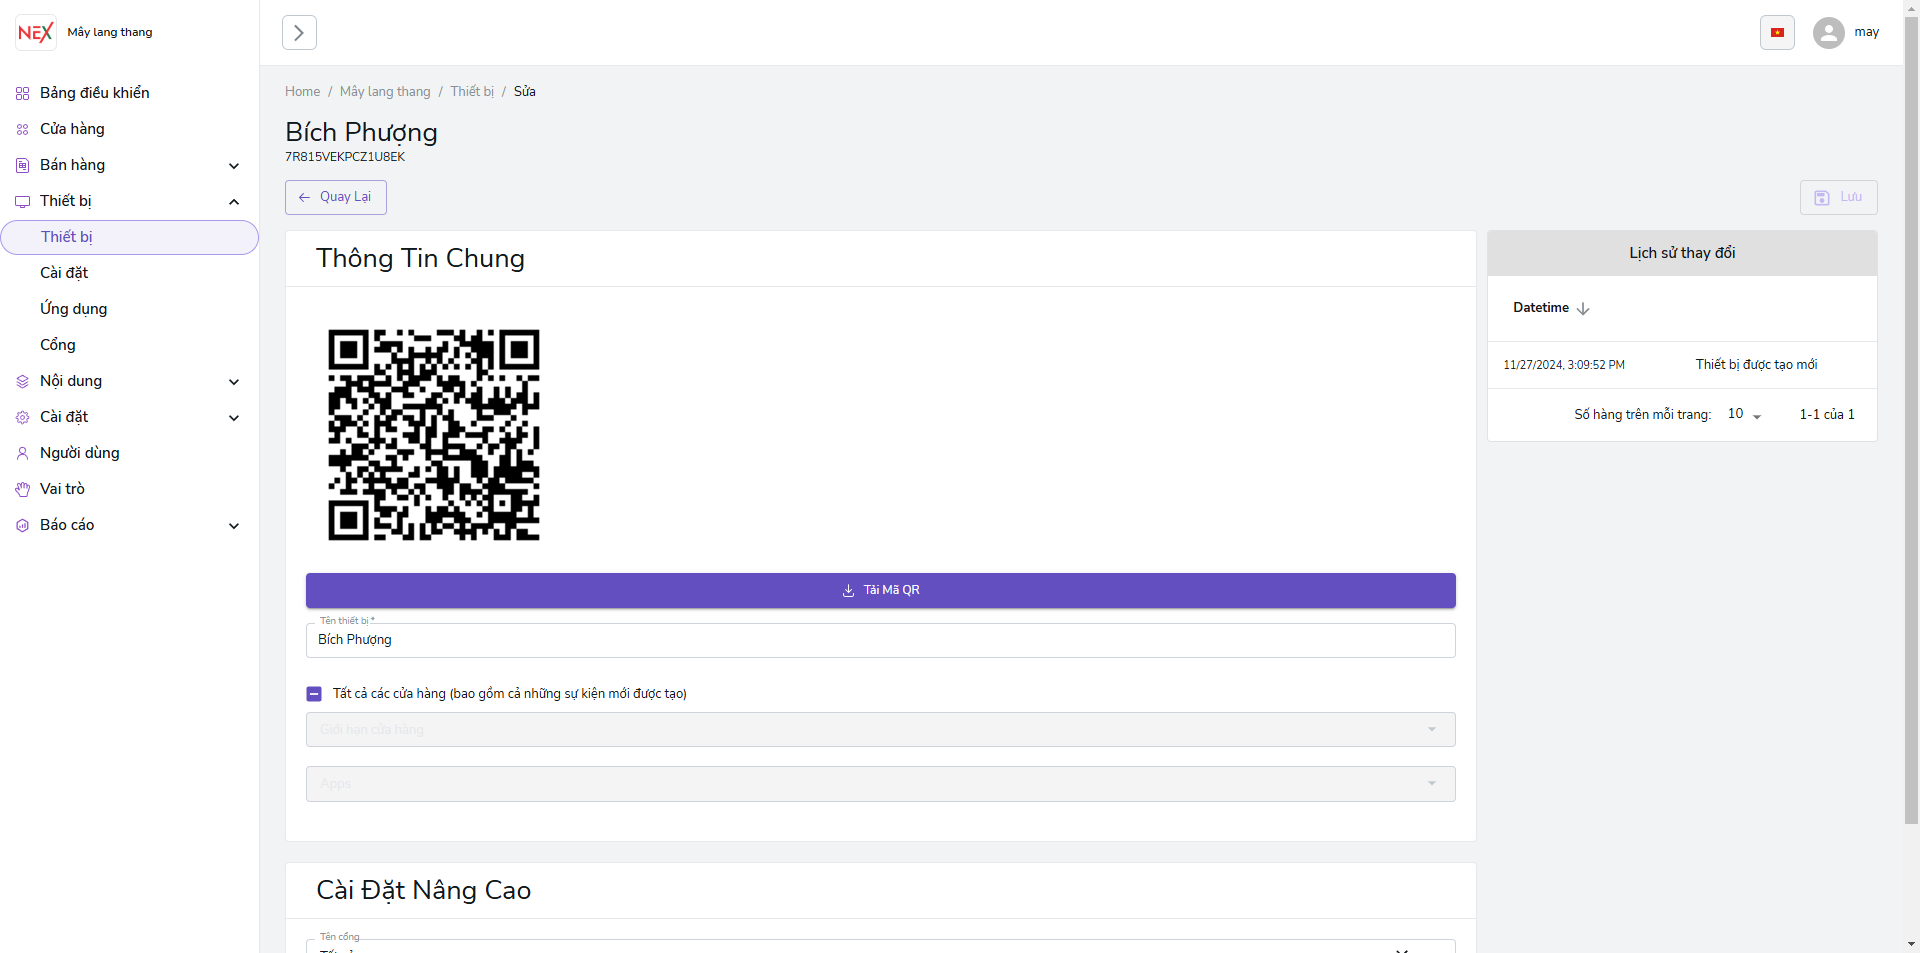1920x953 pixels.
Task: Sort history by Datetime arrow
Action: [1583, 309]
